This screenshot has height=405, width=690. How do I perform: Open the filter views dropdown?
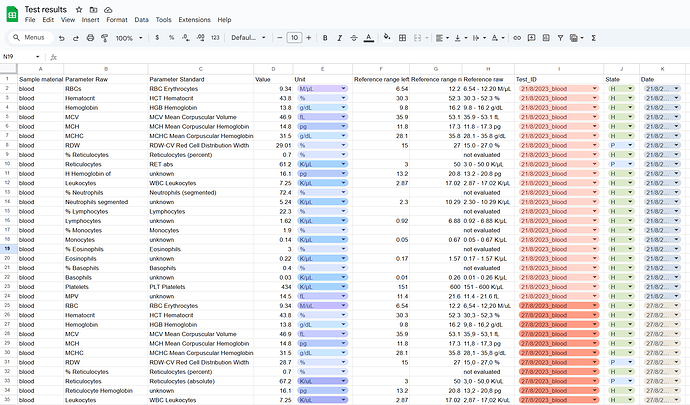[x=576, y=38]
